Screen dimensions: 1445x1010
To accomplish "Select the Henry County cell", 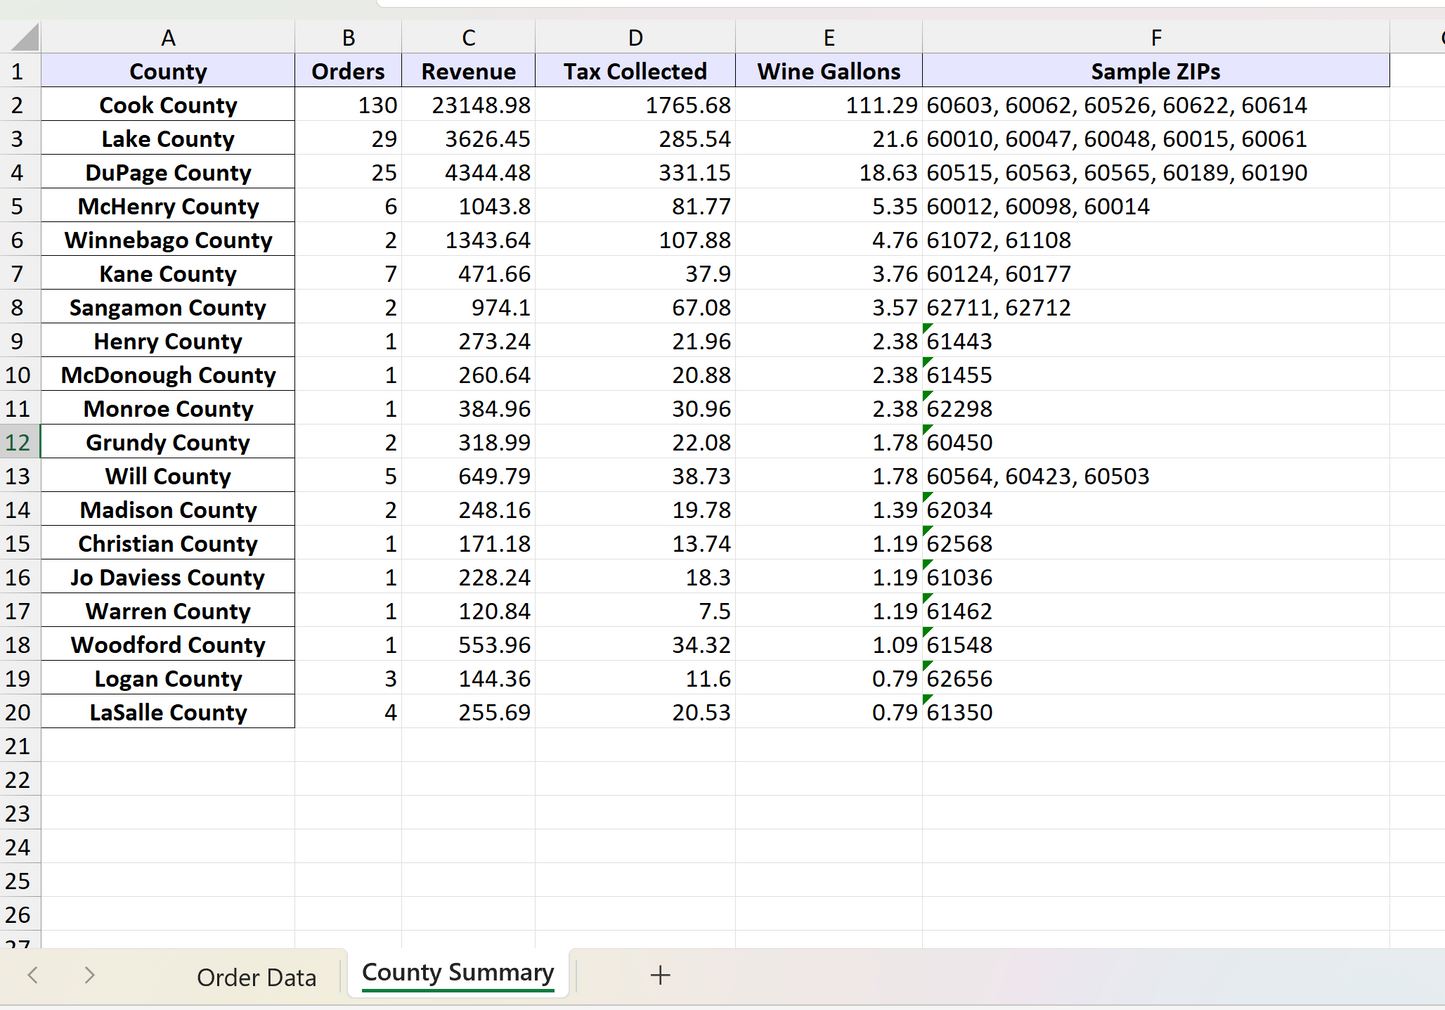I will (168, 341).
